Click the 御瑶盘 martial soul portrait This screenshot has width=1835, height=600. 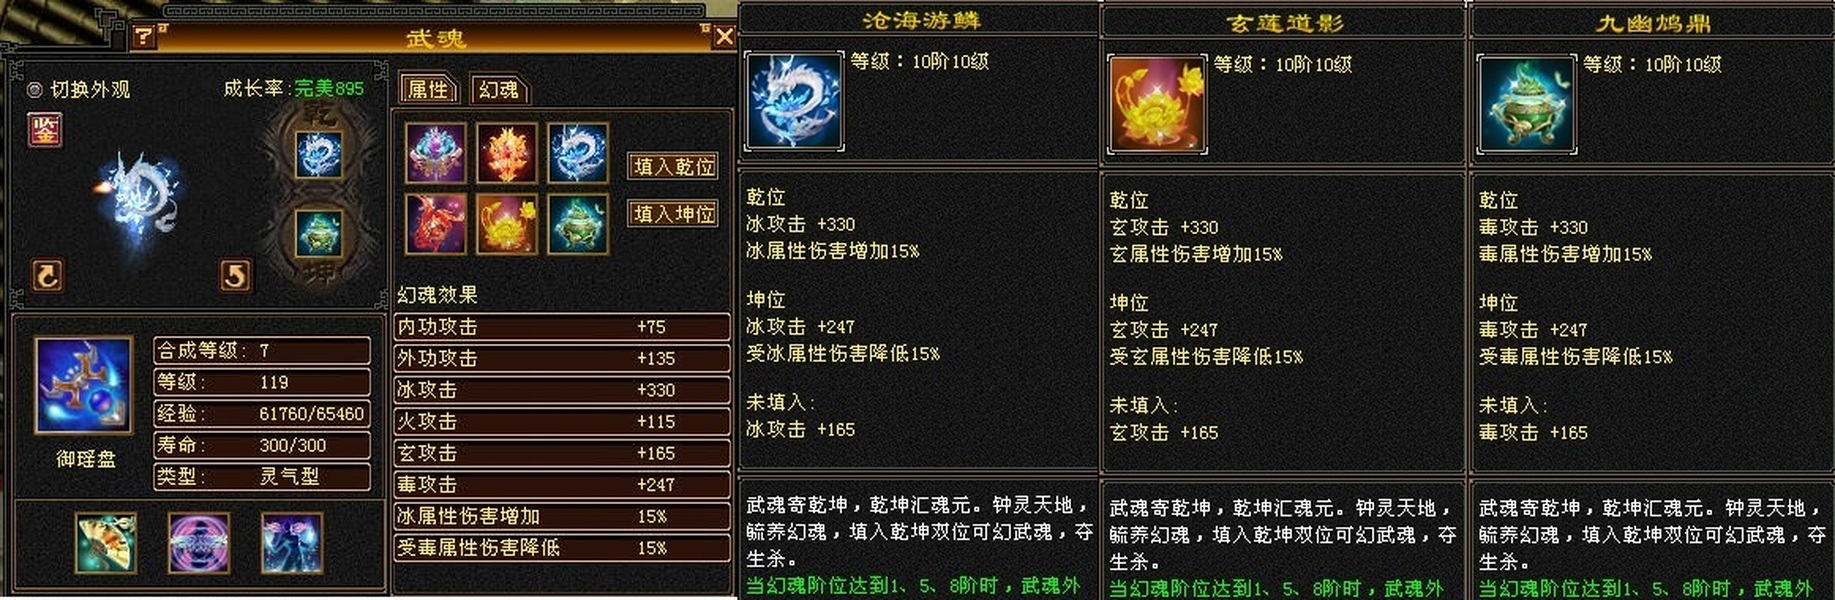point(84,385)
